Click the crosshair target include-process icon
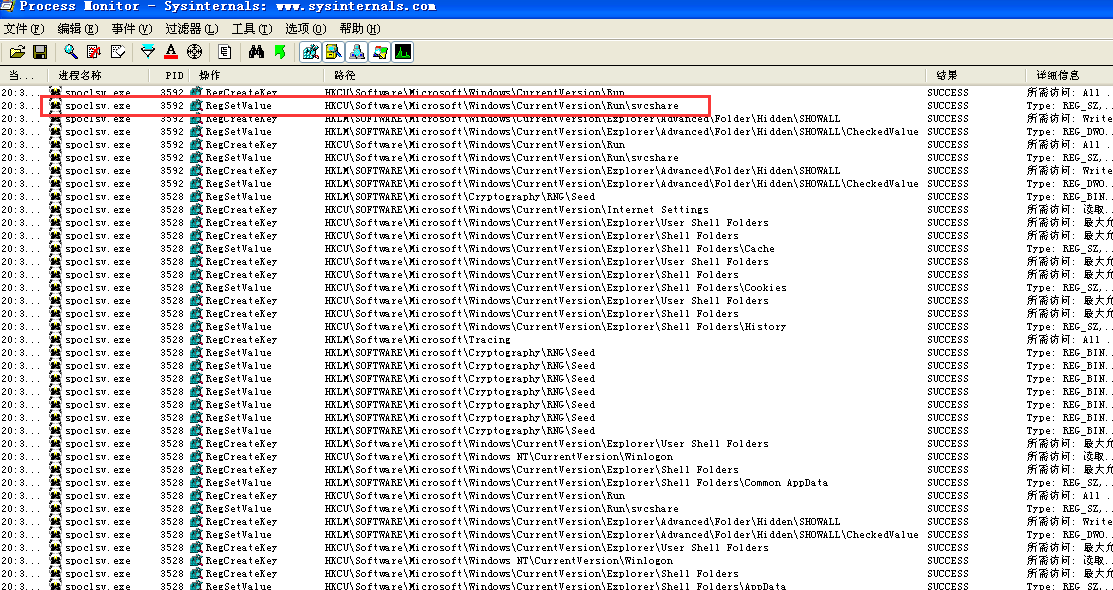Image resolution: width=1113 pixels, height=590 pixels. click(x=194, y=51)
